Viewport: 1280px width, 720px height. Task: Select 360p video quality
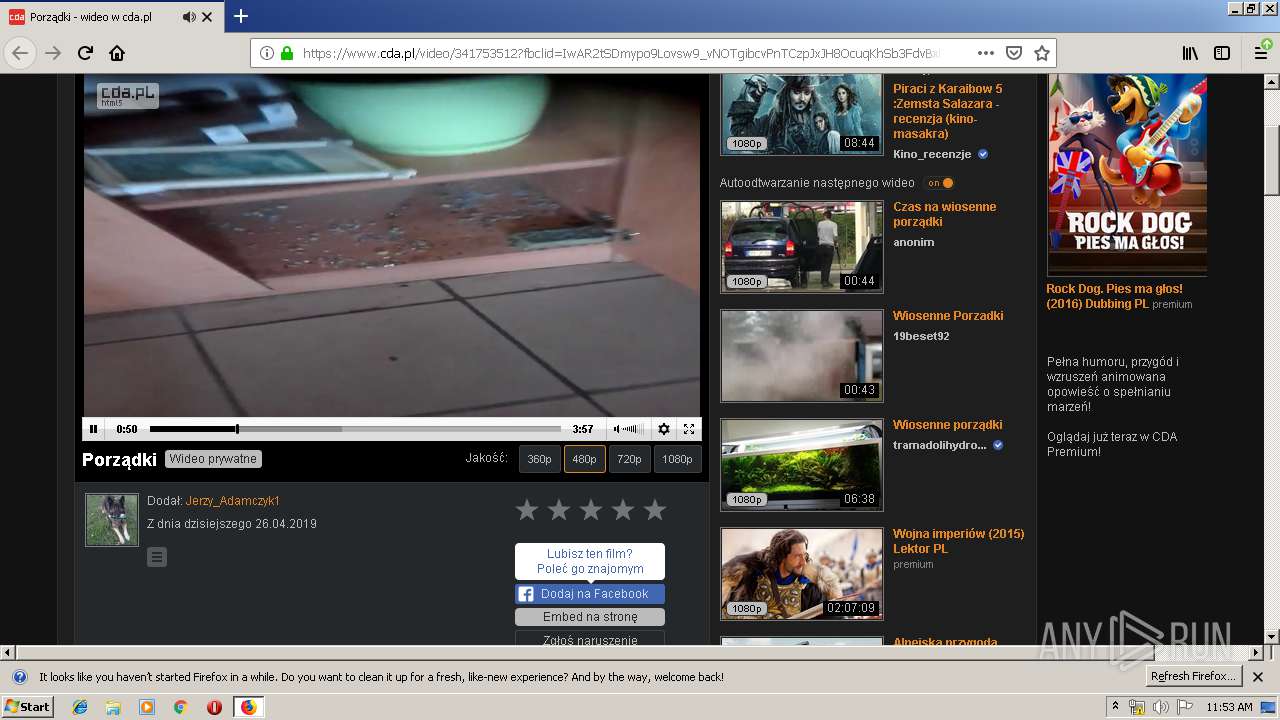point(539,459)
